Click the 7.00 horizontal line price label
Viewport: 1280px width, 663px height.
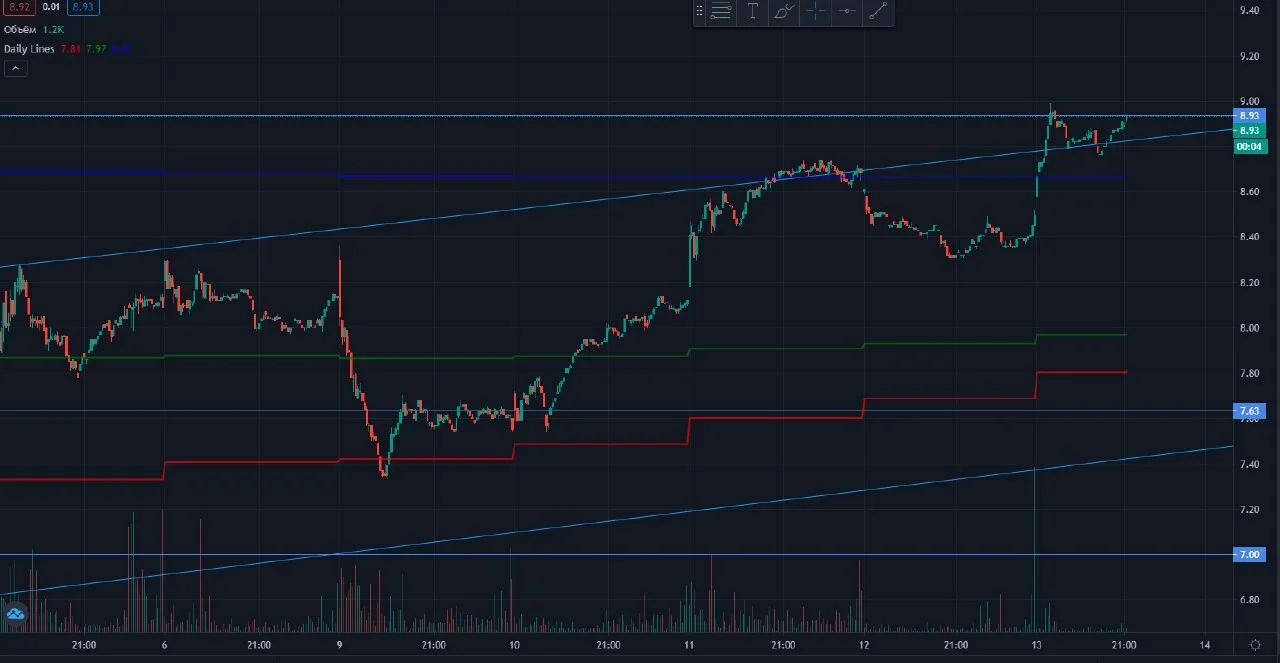(1249, 554)
